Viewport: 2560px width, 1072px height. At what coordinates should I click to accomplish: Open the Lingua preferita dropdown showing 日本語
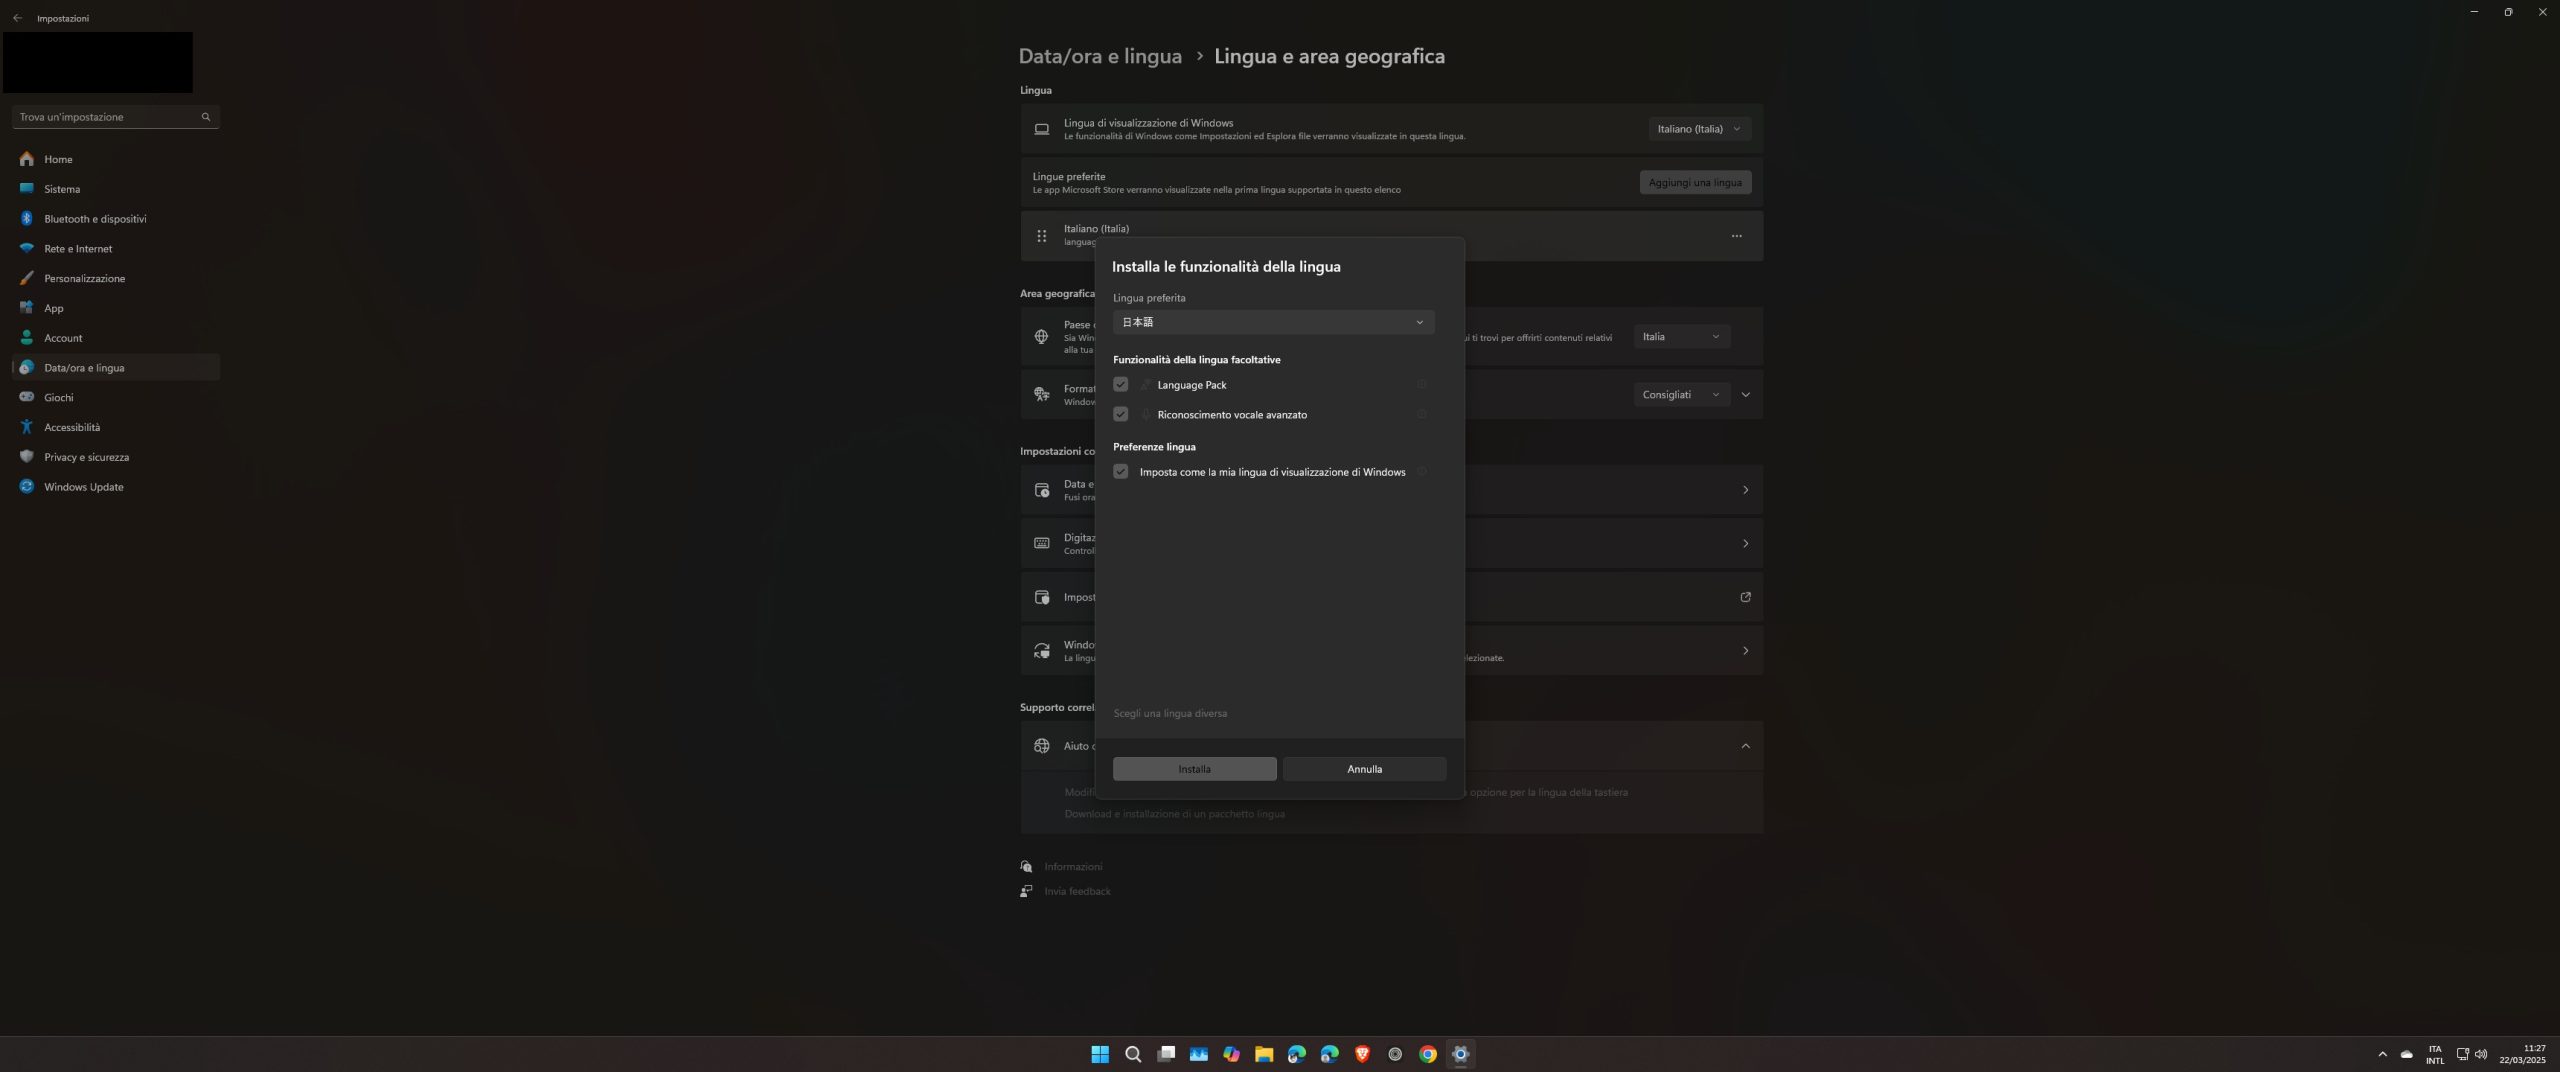[x=1273, y=322]
